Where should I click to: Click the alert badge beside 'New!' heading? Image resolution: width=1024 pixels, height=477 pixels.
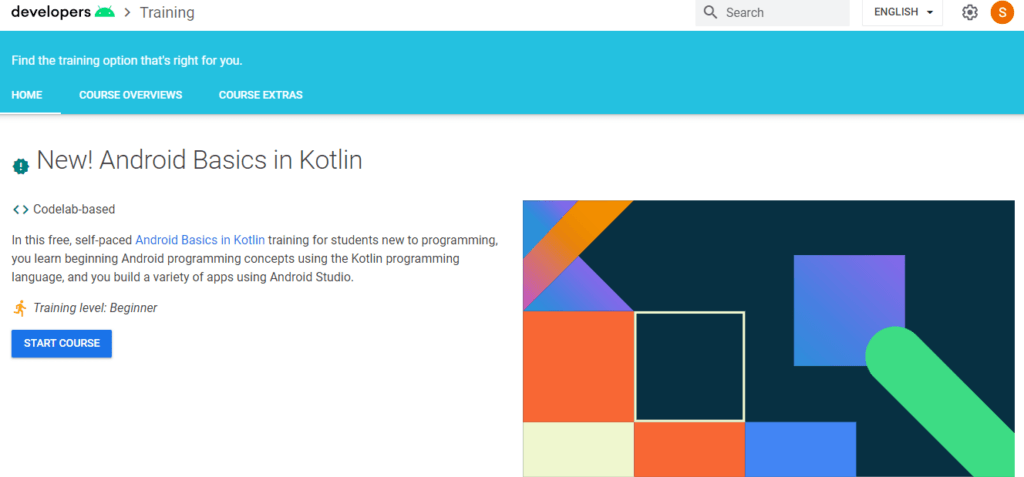tap(21, 166)
